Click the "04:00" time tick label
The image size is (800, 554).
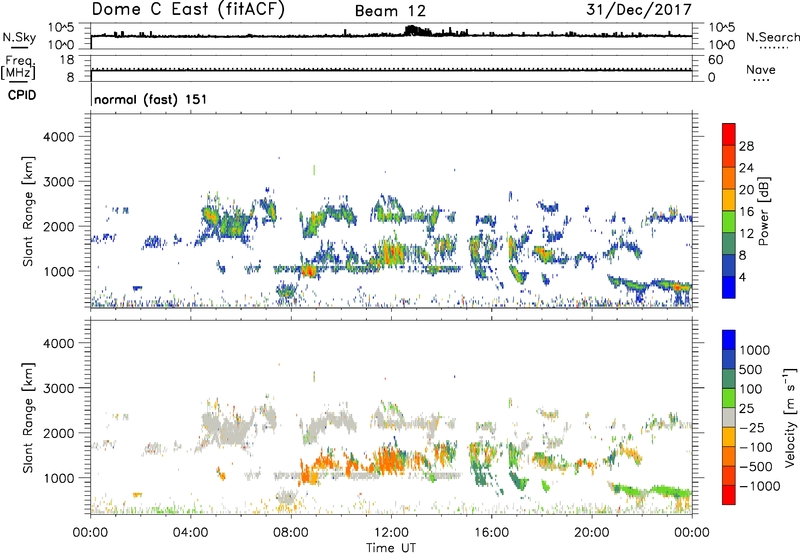pyautogui.click(x=190, y=533)
